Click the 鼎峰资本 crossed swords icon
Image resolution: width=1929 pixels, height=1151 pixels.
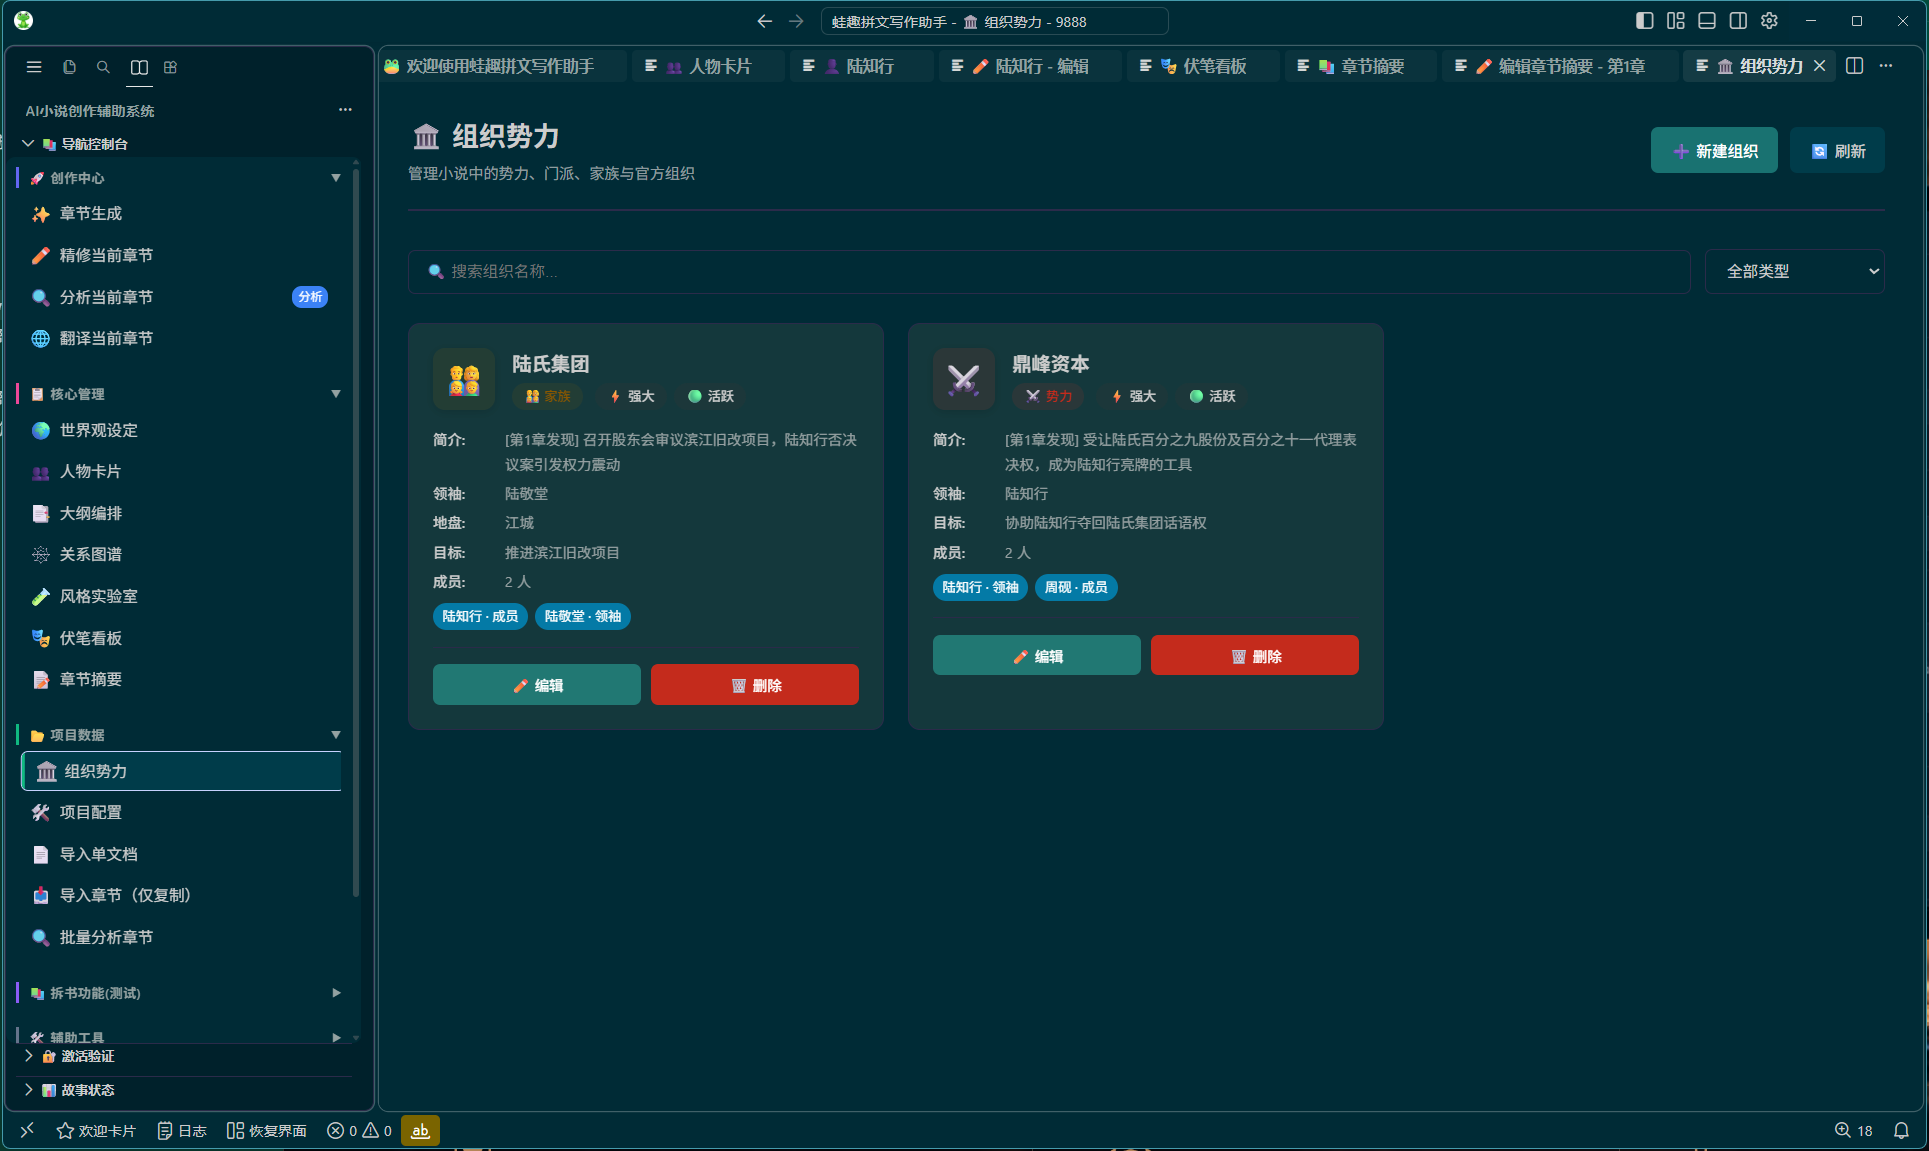coord(964,379)
